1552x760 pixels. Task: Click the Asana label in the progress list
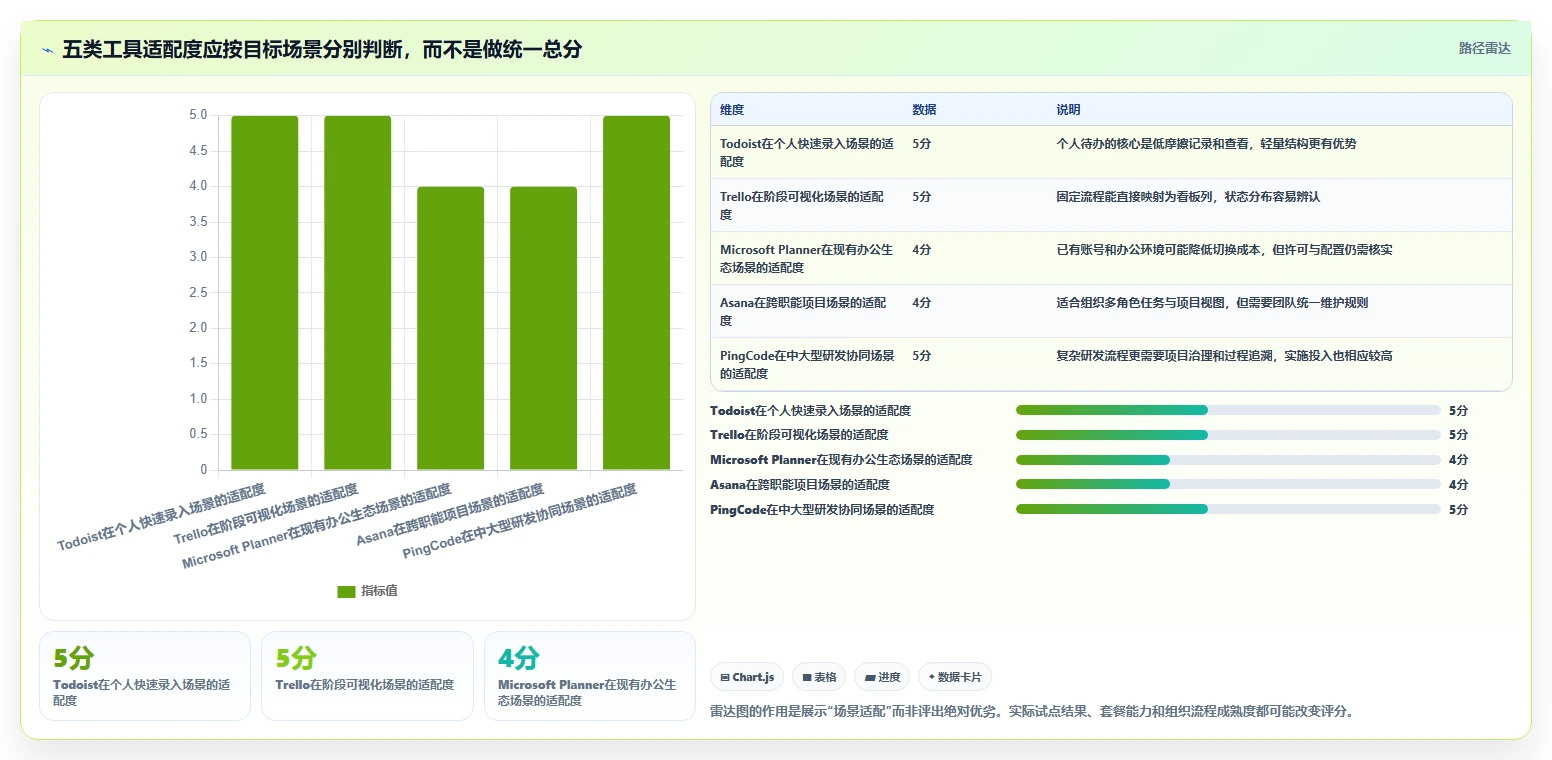(x=798, y=486)
